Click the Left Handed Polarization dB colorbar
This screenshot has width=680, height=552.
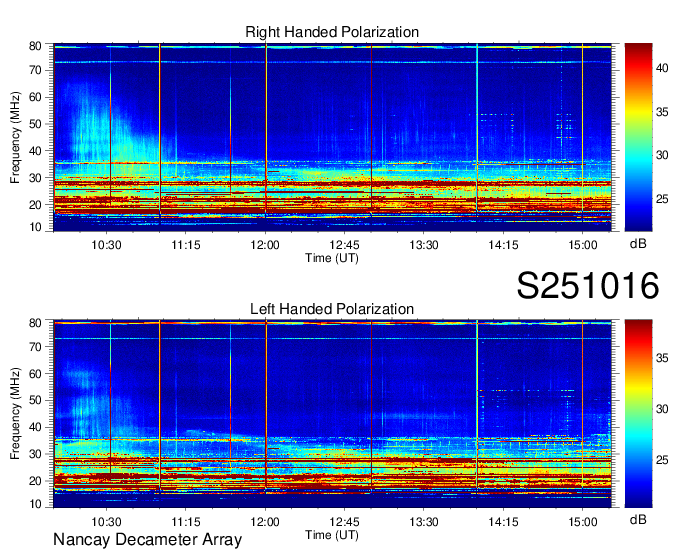point(638,414)
